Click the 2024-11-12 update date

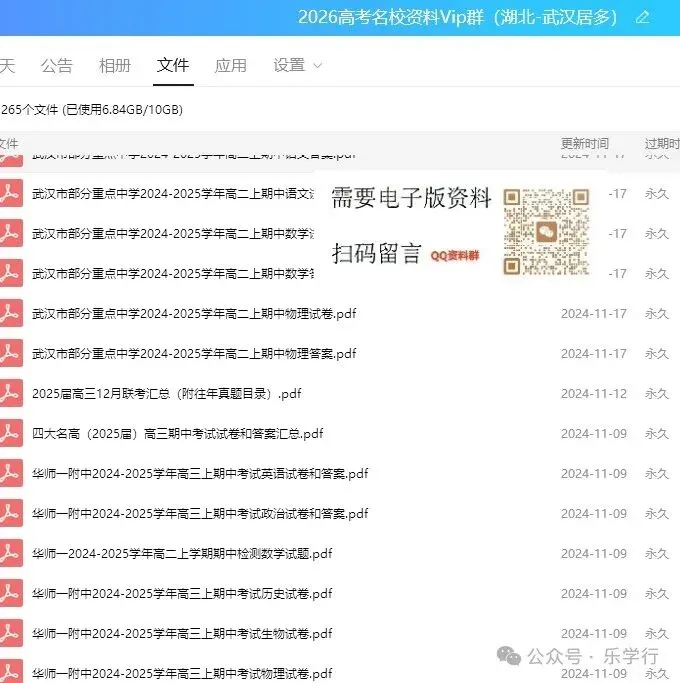(x=594, y=394)
